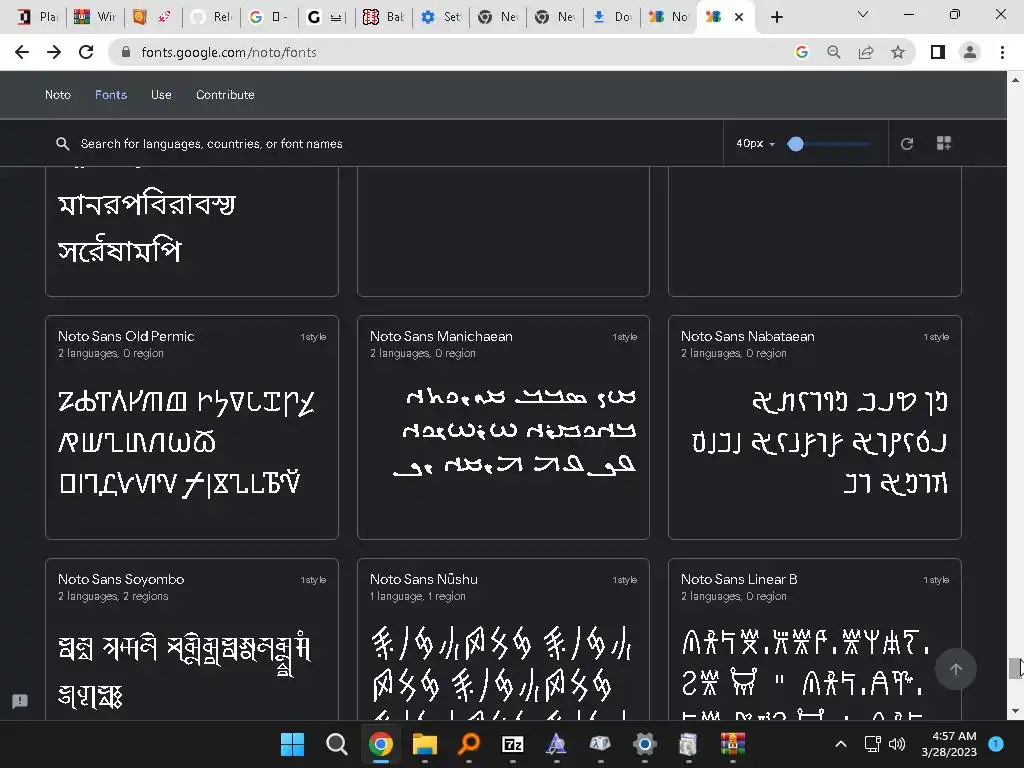Image resolution: width=1024 pixels, height=768 pixels.
Task: Launch 7-Zip from the taskbar
Action: pos(513,744)
